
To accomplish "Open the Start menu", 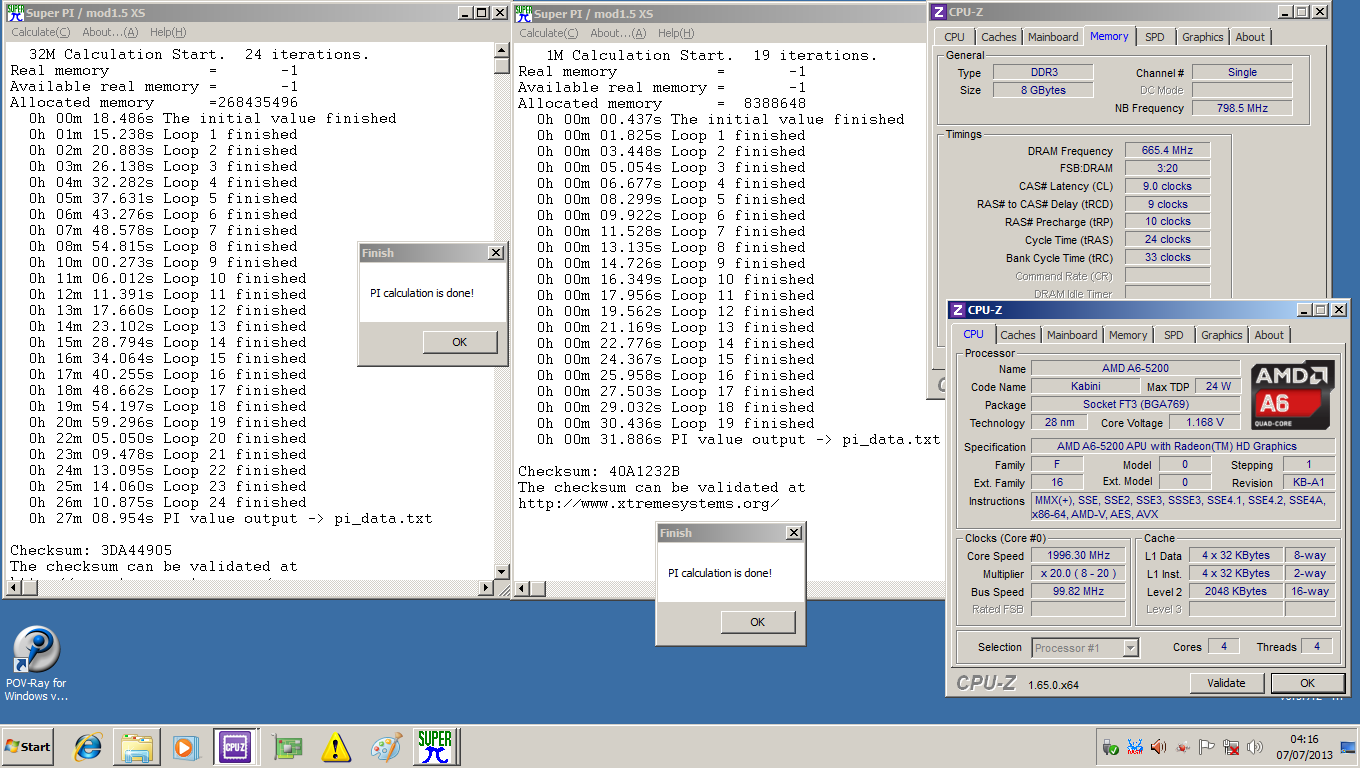I will 28,747.
